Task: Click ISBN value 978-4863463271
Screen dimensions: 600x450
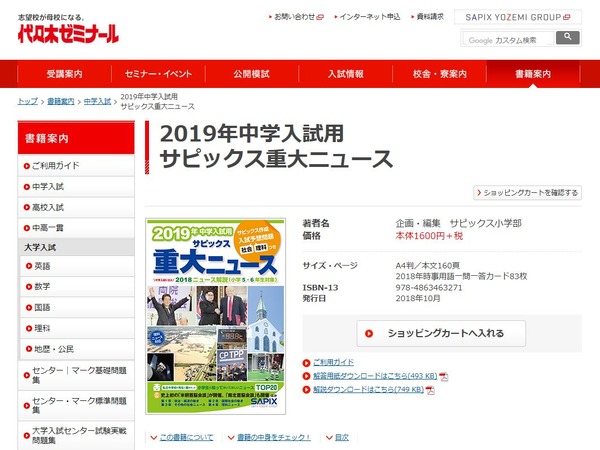Action: click(429, 288)
